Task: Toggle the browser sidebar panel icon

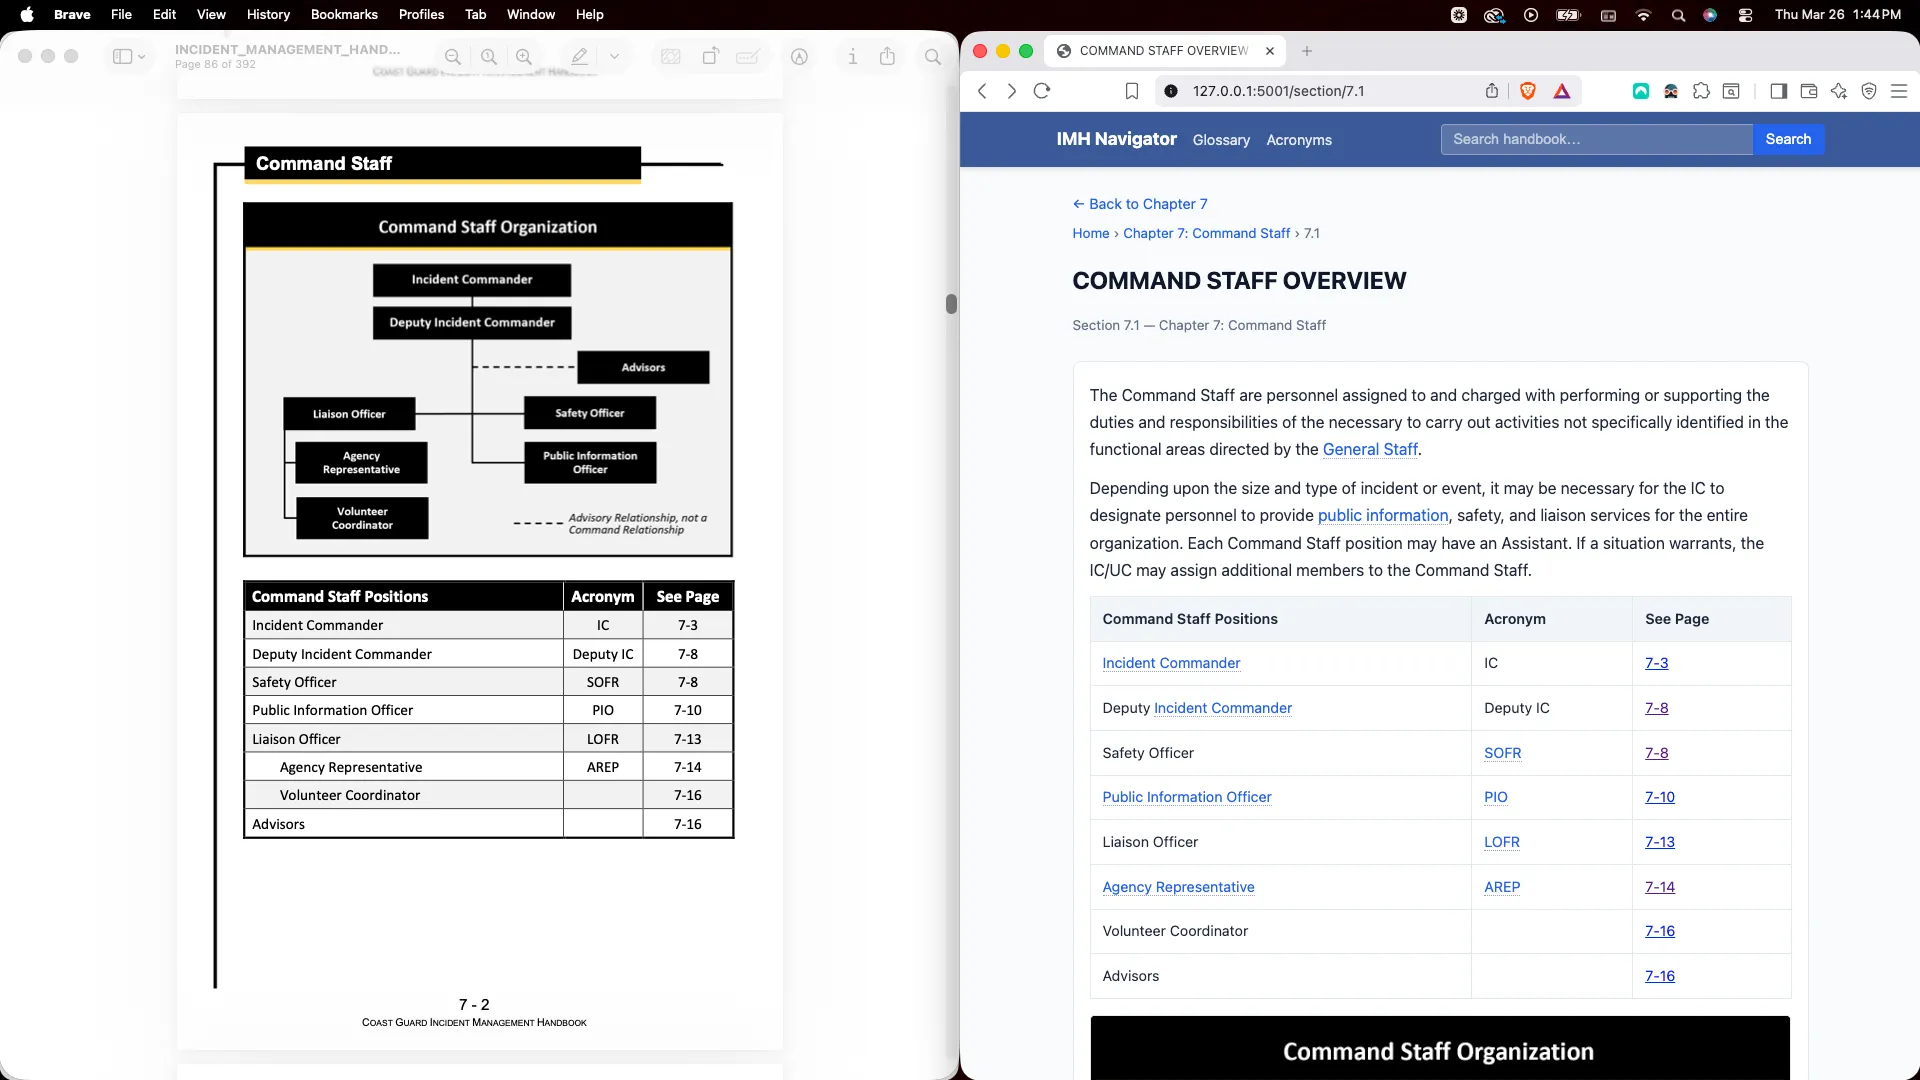Action: (x=1779, y=91)
